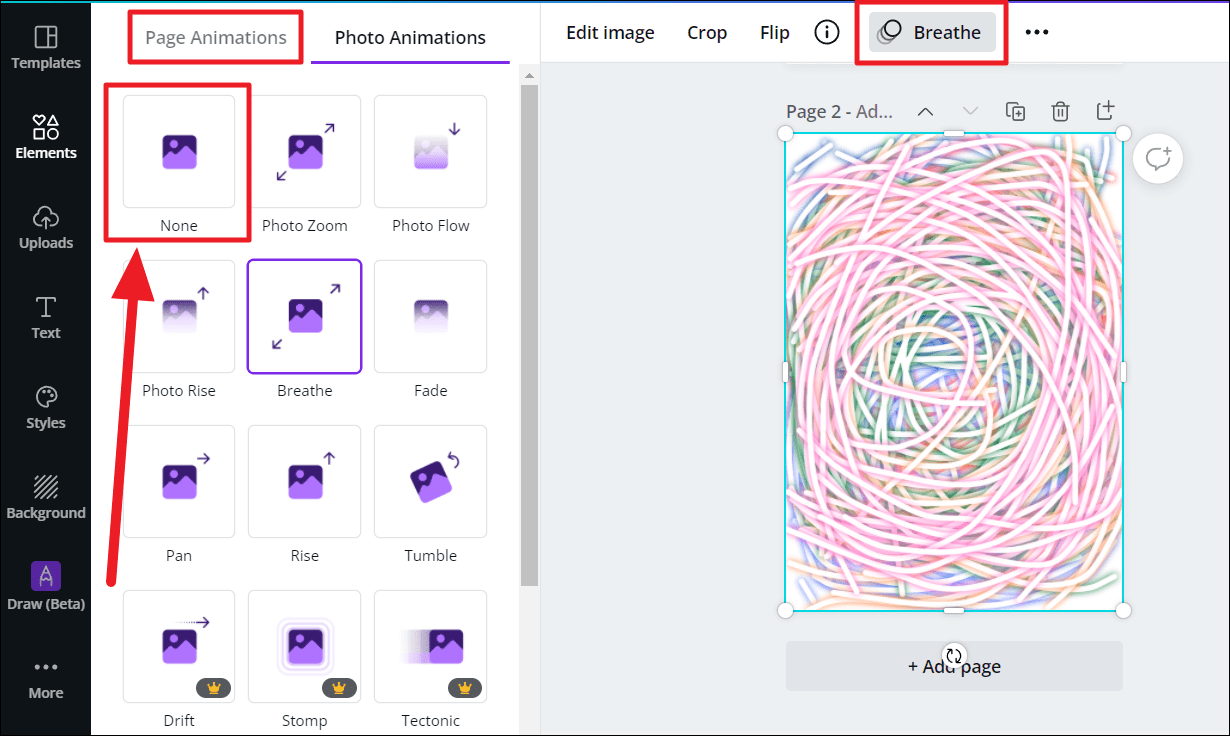Switch to the Page Animations tab
Viewport: 1230px width, 736px height.
[216, 38]
